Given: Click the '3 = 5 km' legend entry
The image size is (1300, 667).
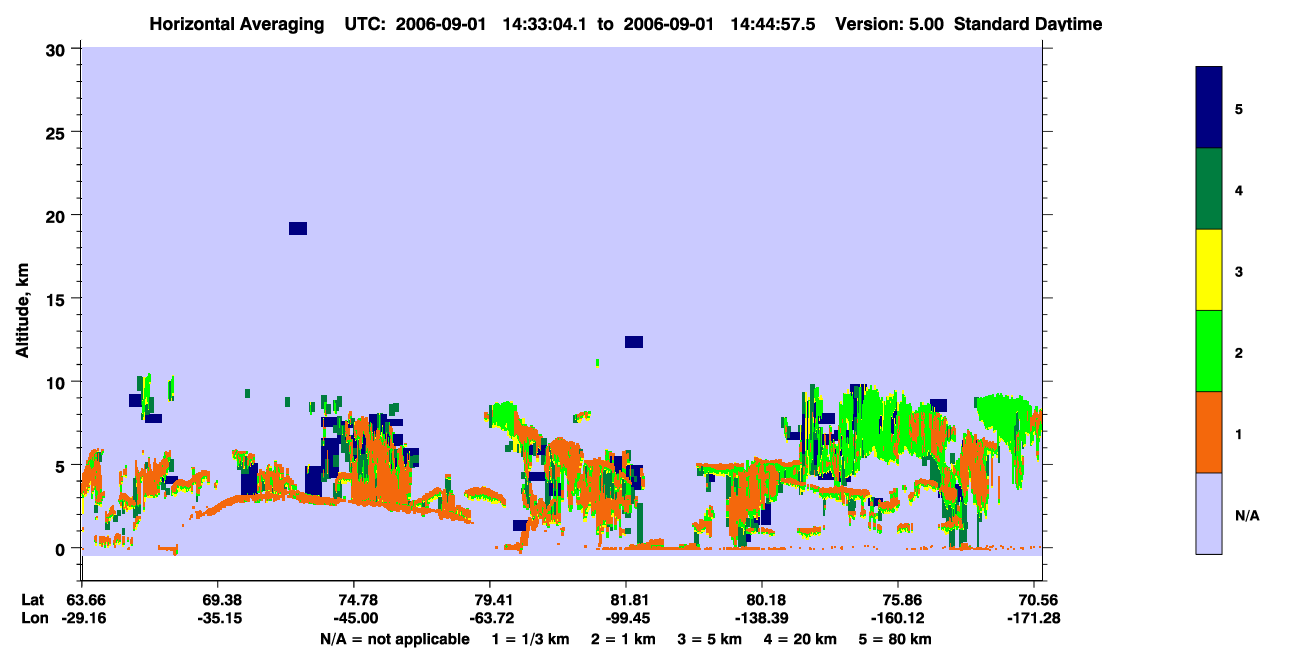Looking at the screenshot, I should [x=712, y=639].
